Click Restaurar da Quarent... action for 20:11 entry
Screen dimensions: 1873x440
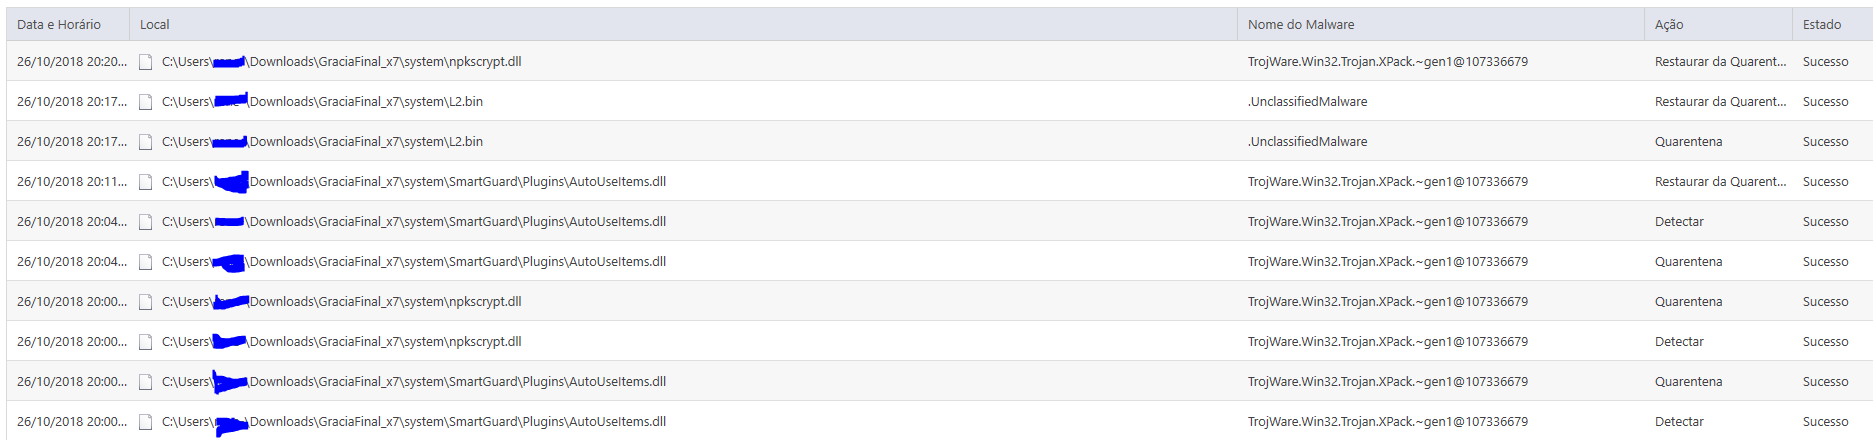click(1720, 182)
